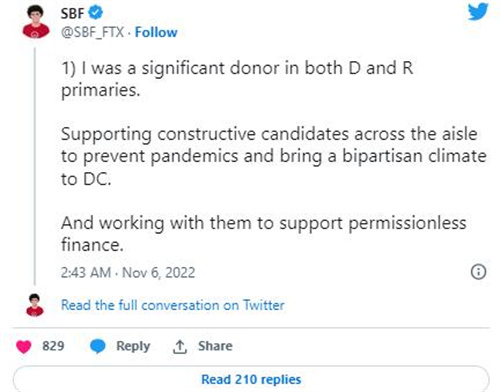Viewport: 500px width, 392px height.
Task: Open SBF's large profile avatar
Action: pyautogui.click(x=36, y=22)
